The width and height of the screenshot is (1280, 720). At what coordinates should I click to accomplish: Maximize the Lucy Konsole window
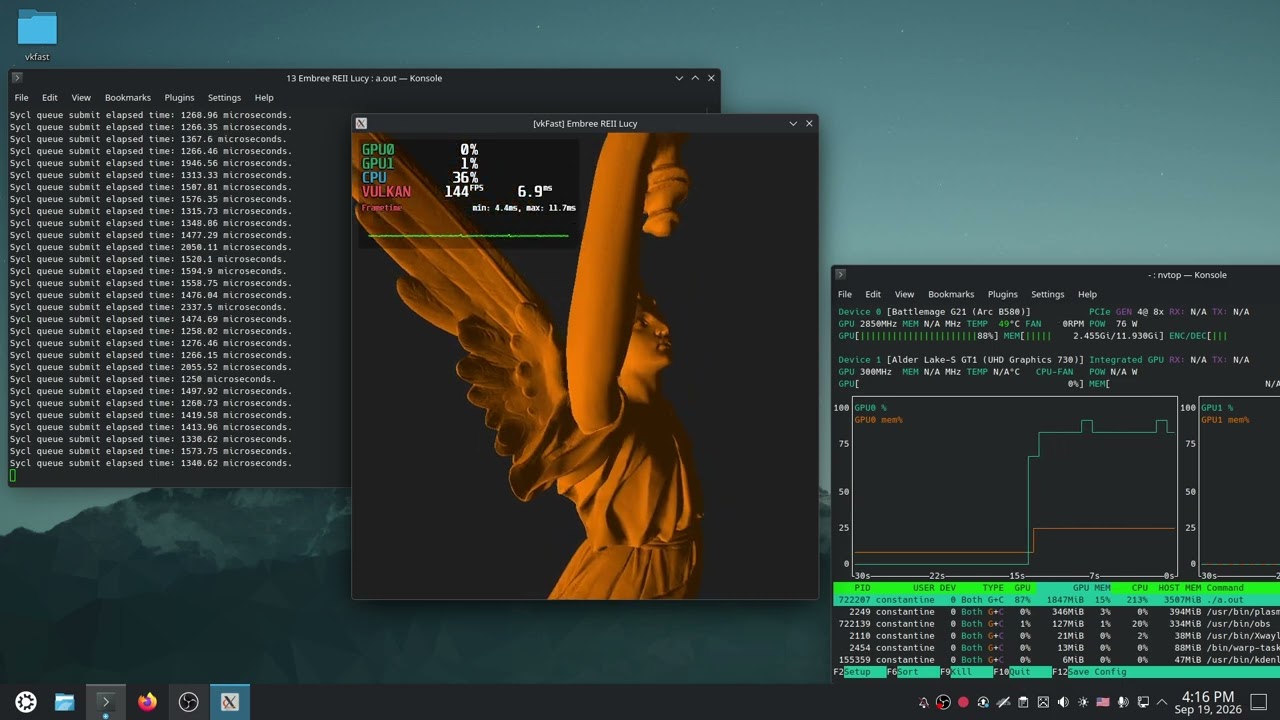click(x=695, y=78)
